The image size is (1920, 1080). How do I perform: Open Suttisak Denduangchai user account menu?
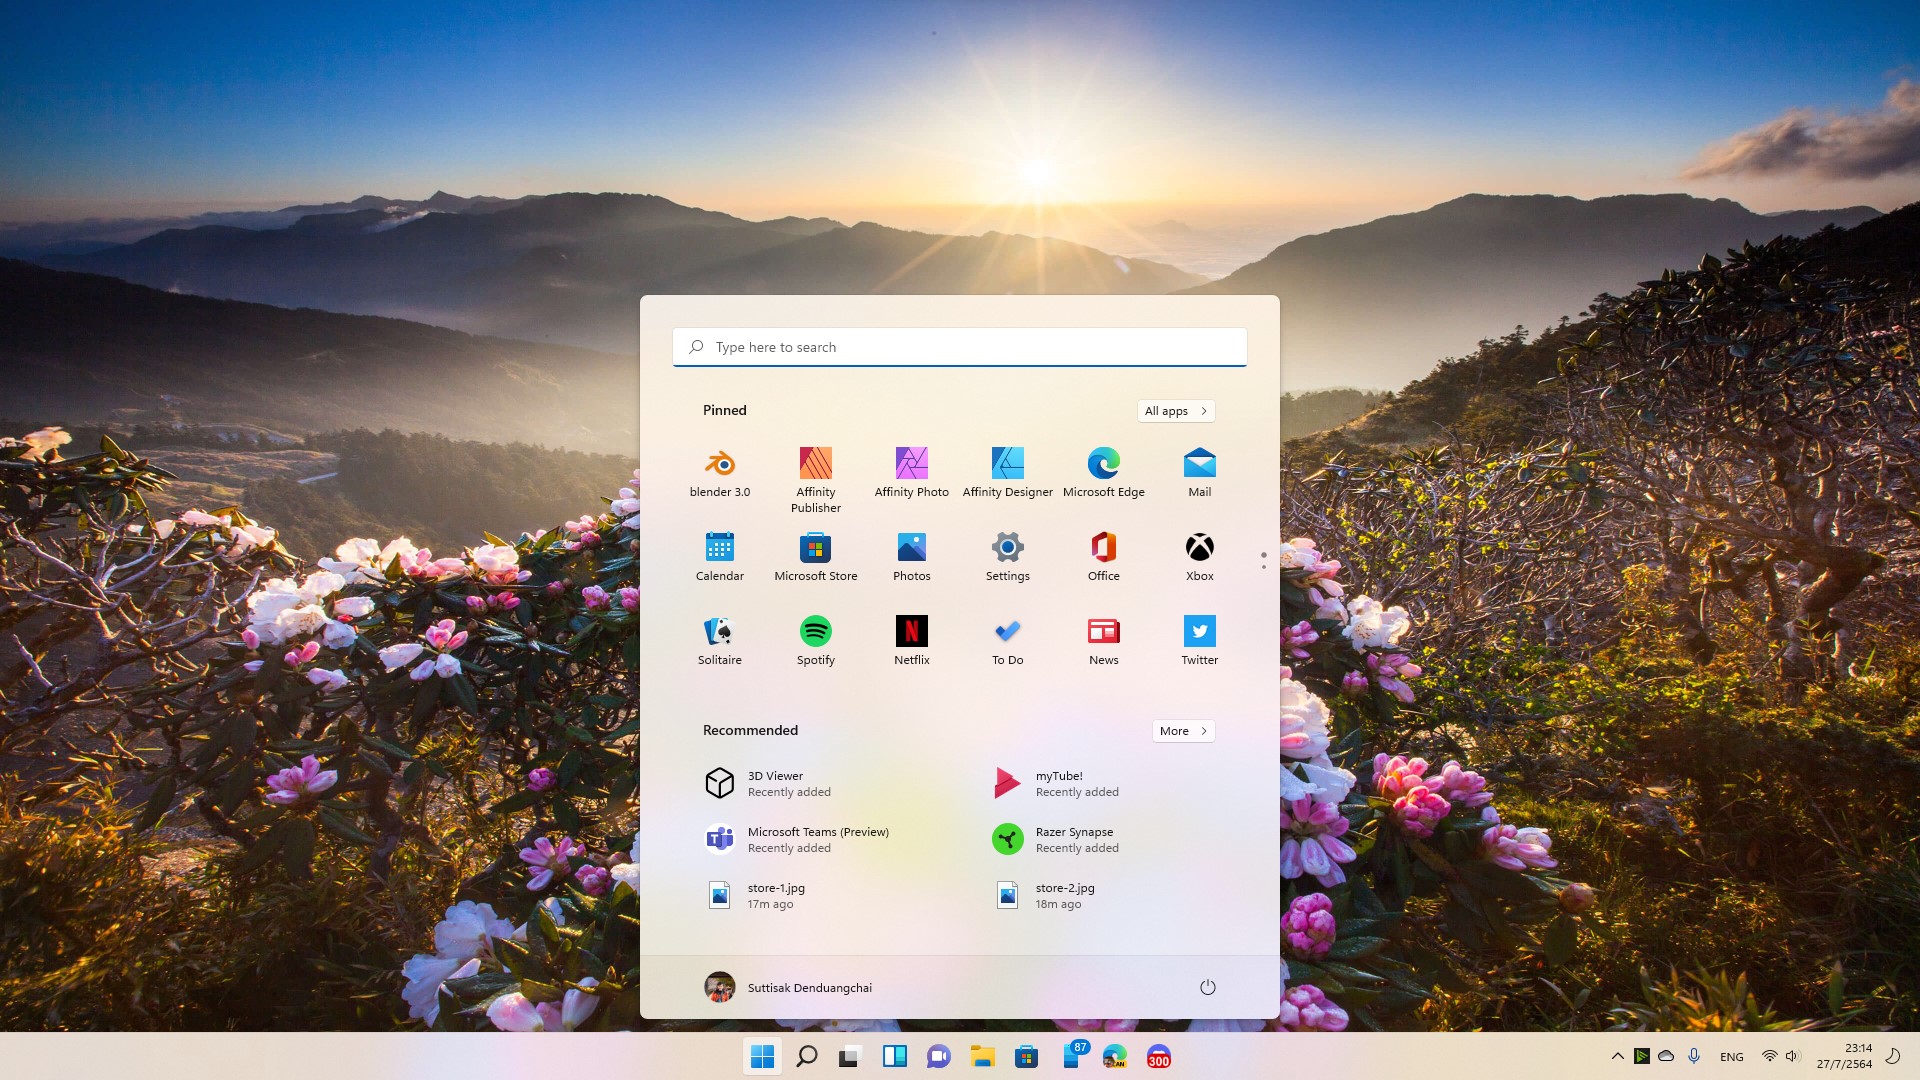788,987
